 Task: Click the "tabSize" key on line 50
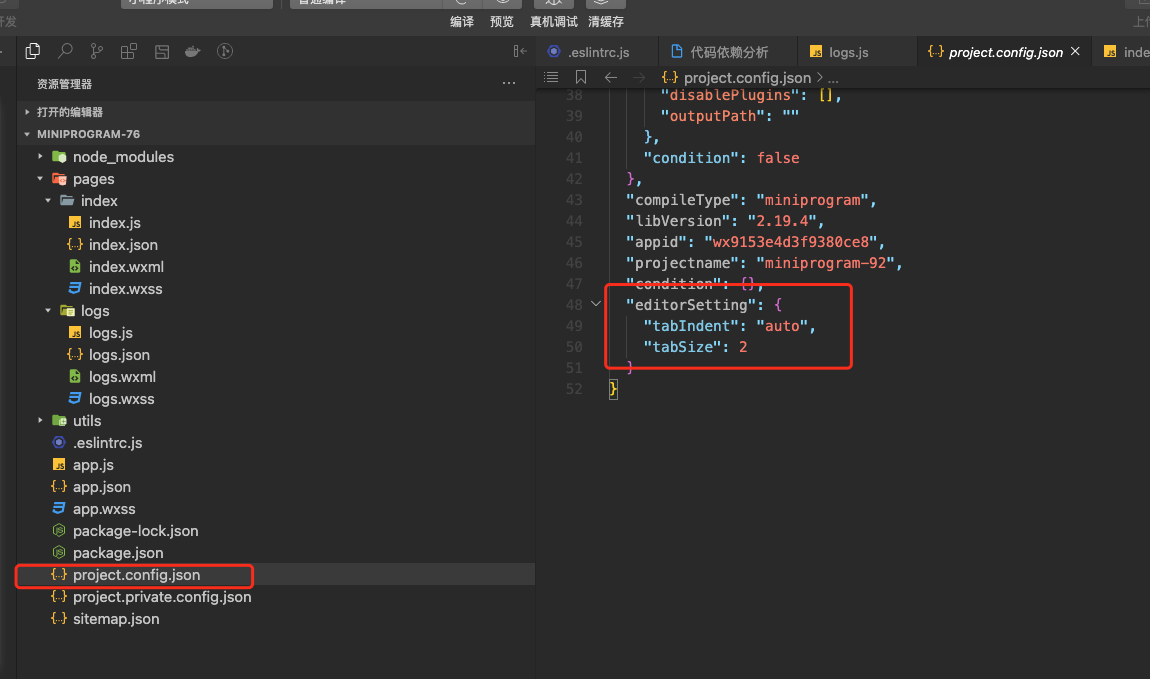pos(682,347)
